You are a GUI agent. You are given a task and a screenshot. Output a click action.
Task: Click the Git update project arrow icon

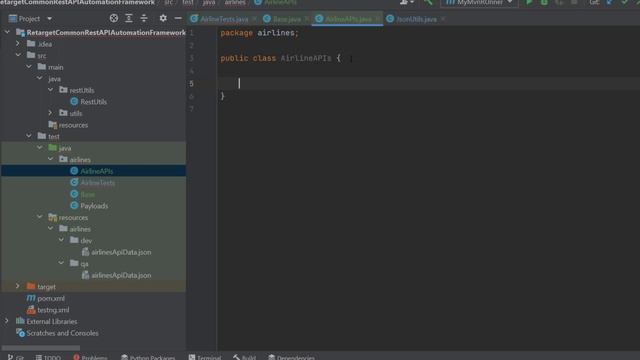click(x=609, y=2)
